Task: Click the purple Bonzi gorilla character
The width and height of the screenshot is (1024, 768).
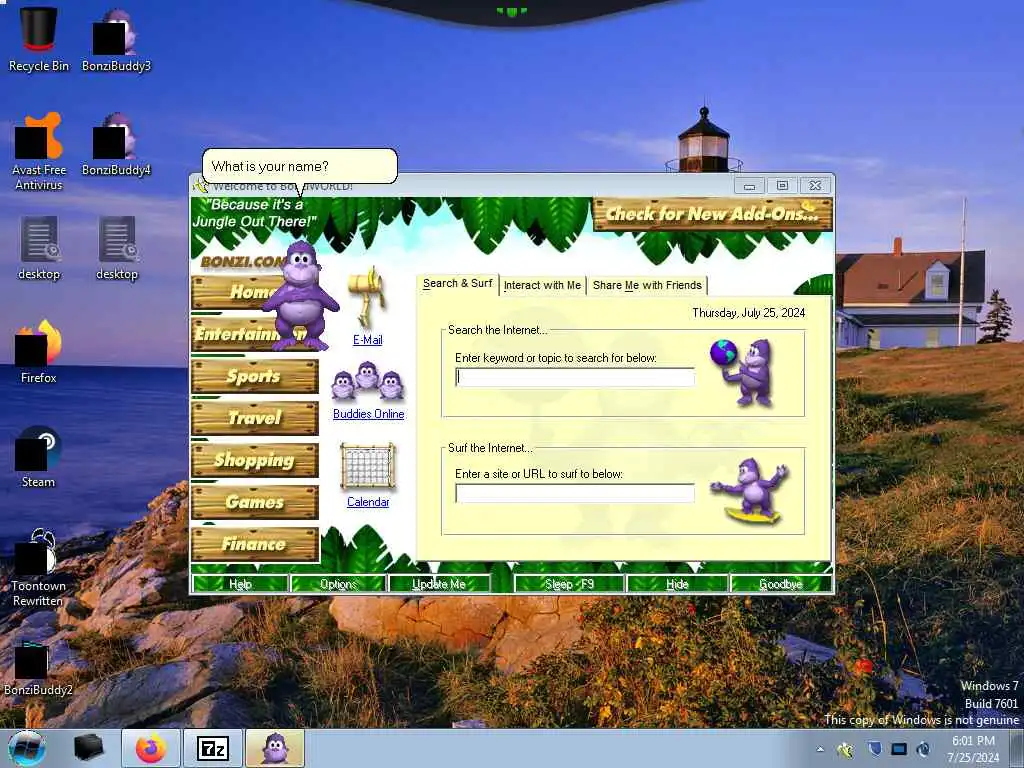Action: pos(300,295)
